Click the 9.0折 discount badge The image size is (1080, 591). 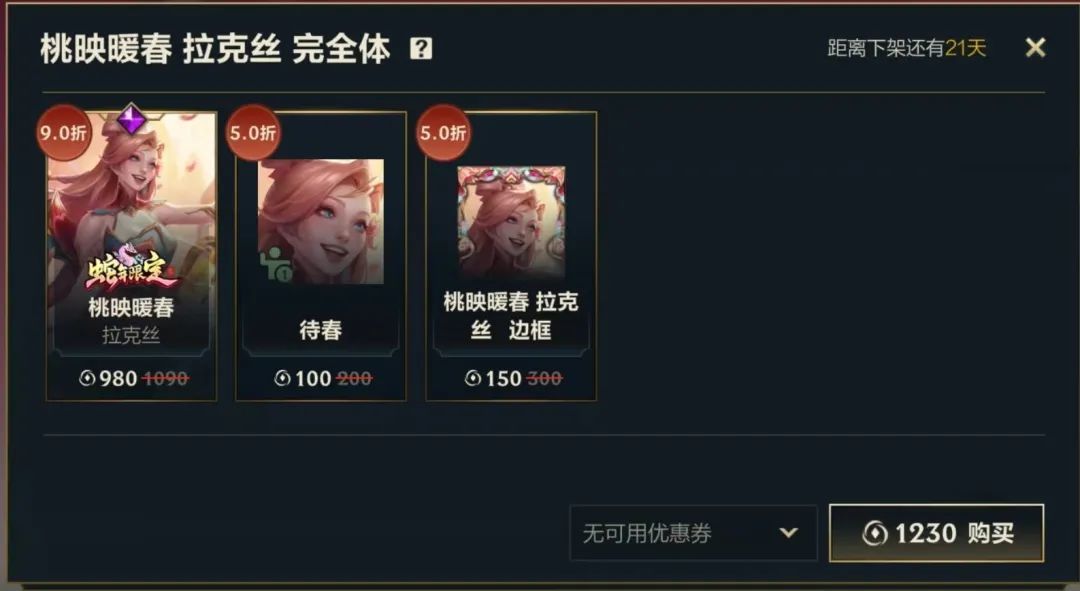pyautogui.click(x=63, y=132)
